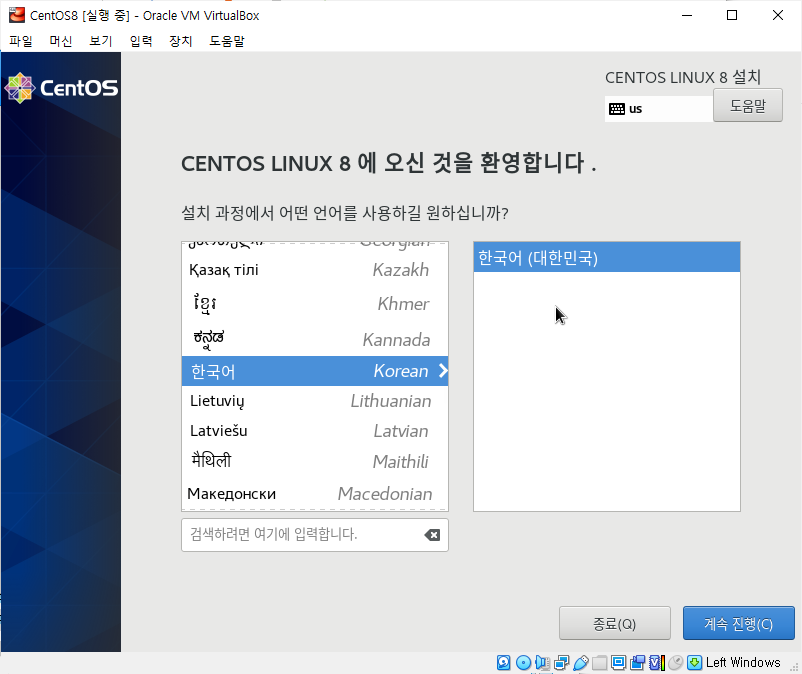This screenshot has width=802, height=674.
Task: Close the VirtualBox window
Action: 777,15
